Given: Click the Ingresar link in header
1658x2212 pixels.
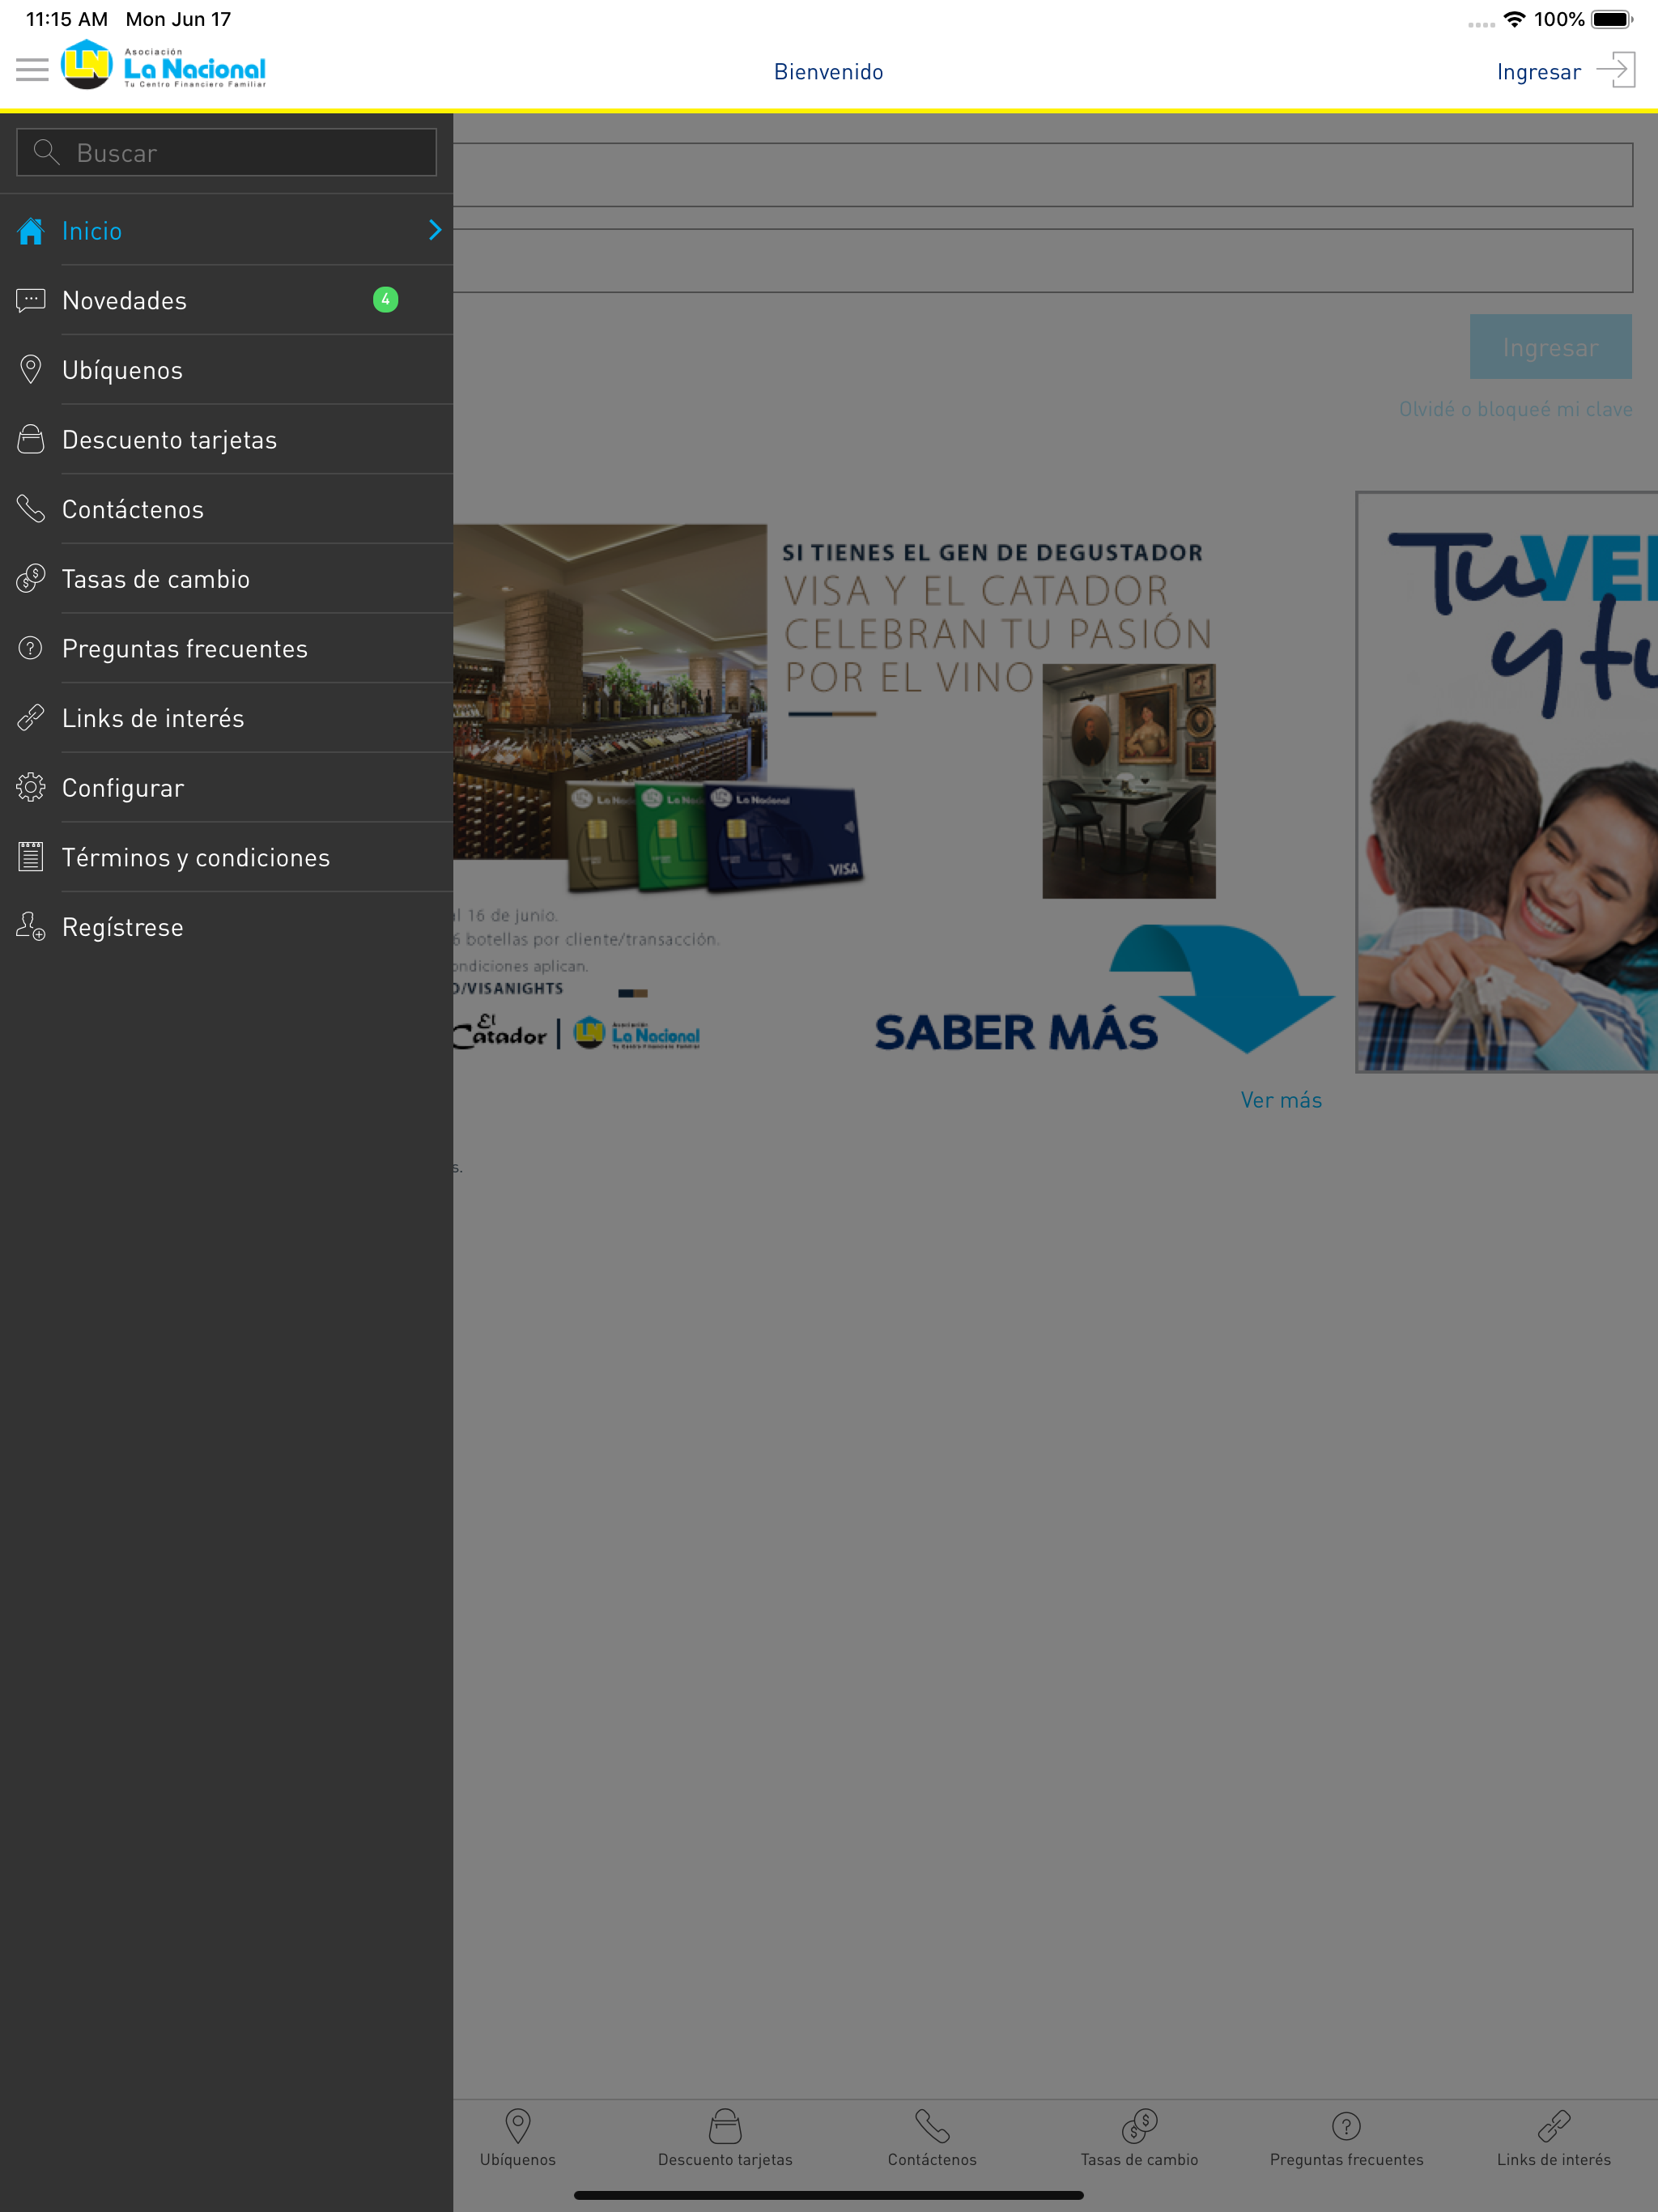Looking at the screenshot, I should 1538,72.
